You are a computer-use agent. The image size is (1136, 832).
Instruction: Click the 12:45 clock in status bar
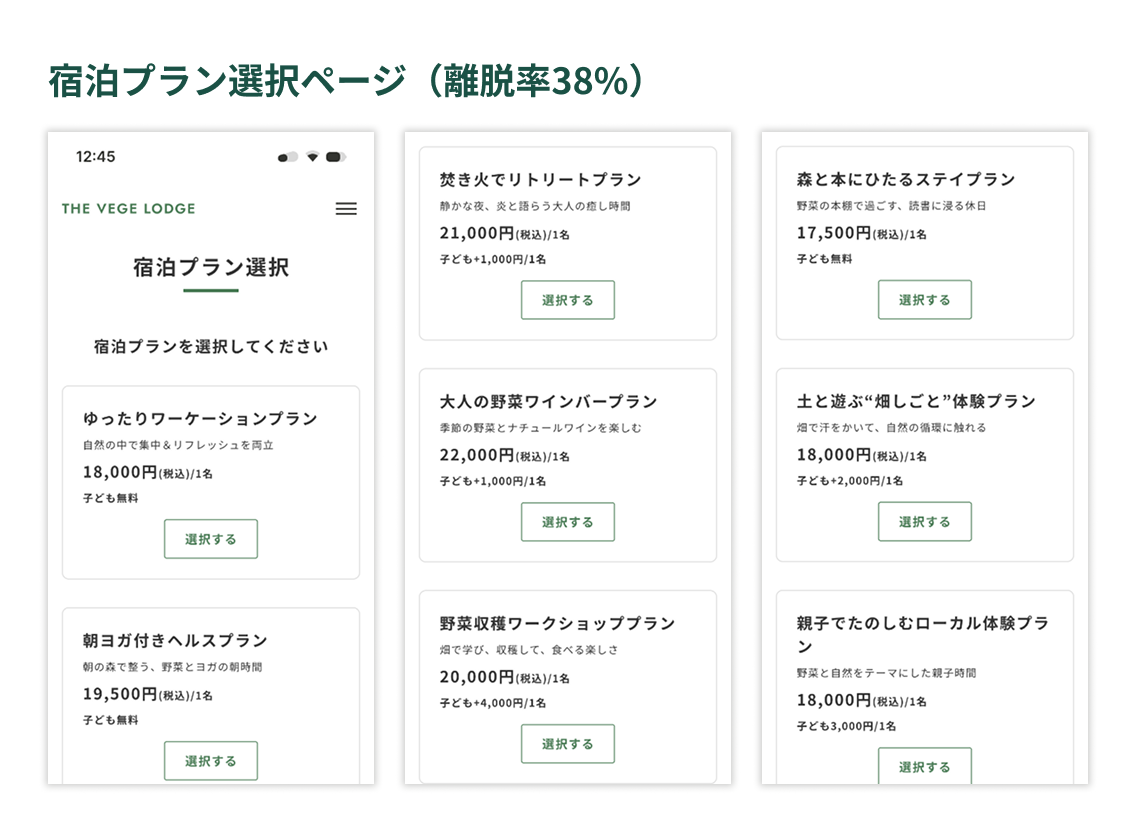(x=96, y=157)
